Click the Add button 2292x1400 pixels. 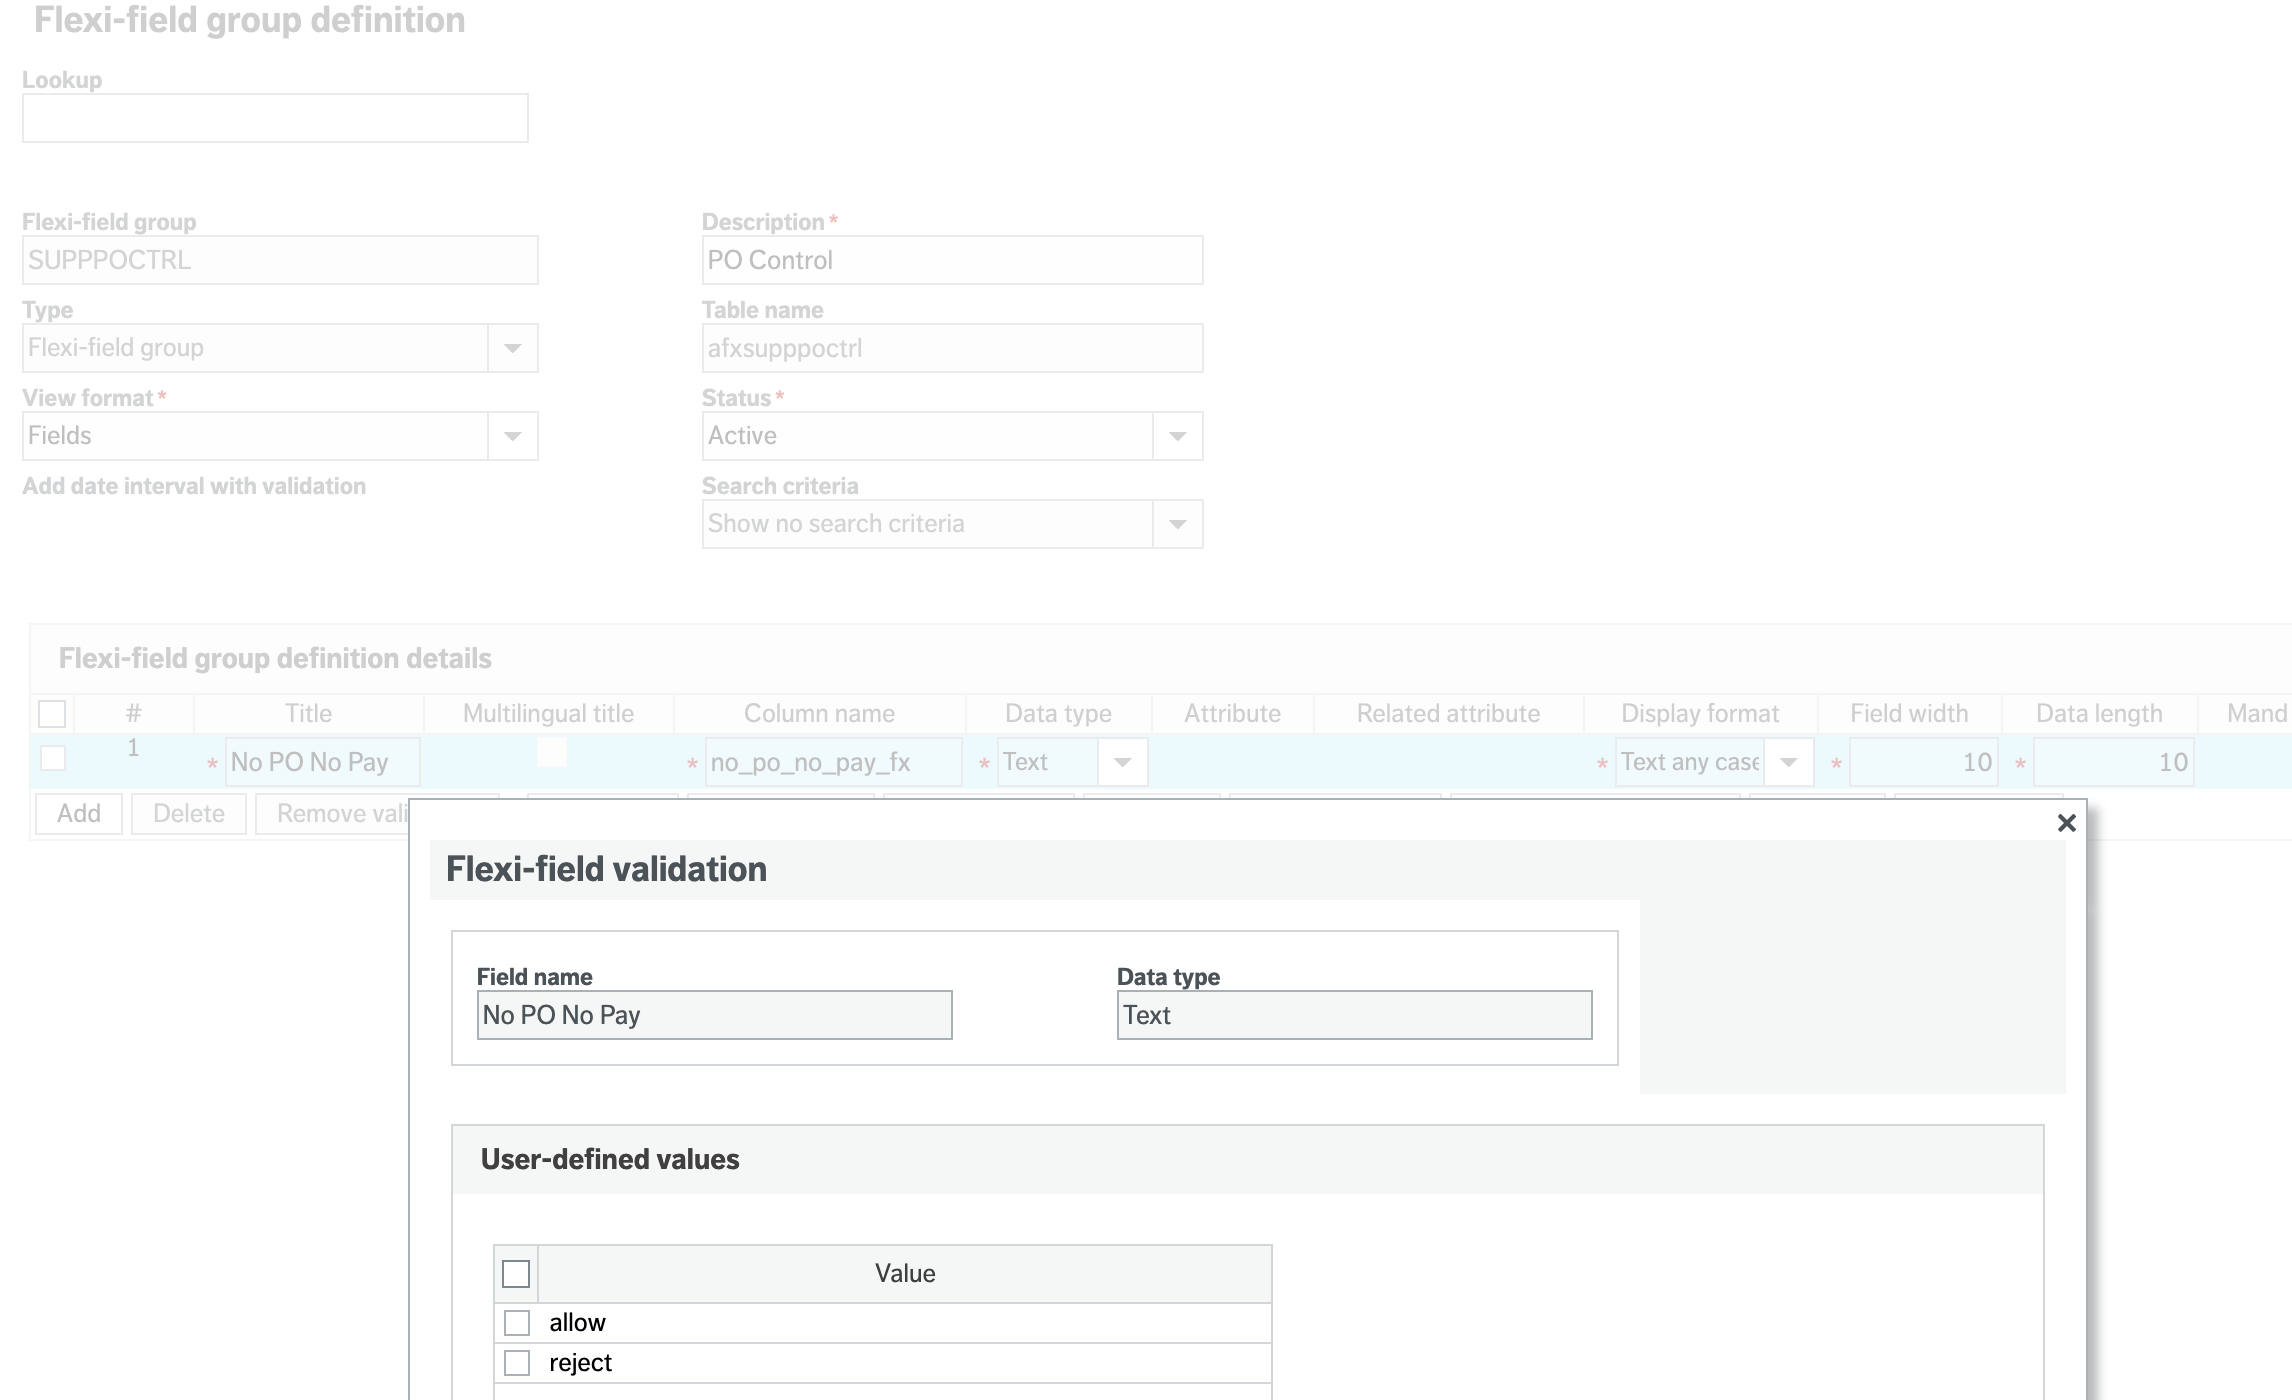79,814
